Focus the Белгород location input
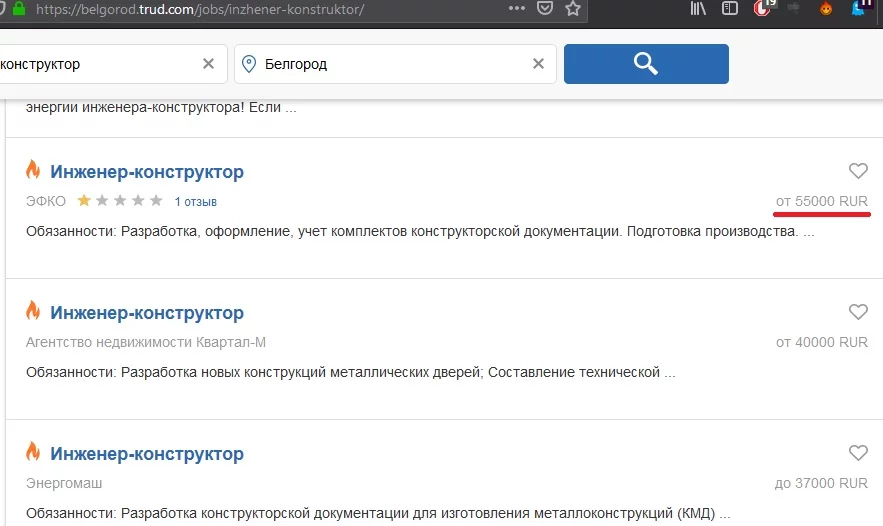The height and width of the screenshot is (526, 883). 395,64
